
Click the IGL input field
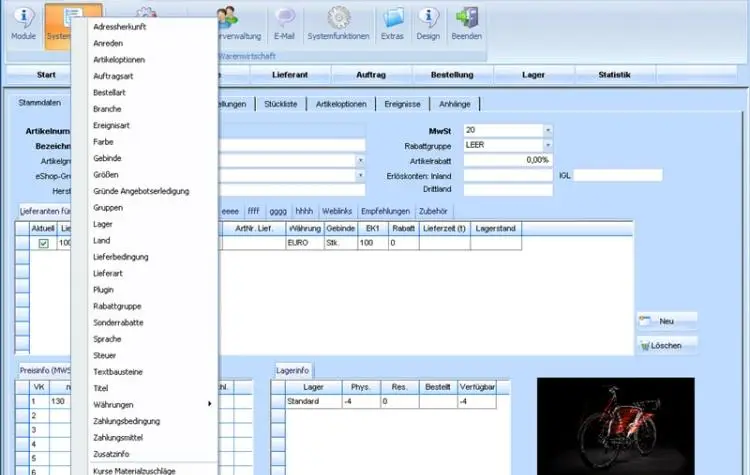618,175
